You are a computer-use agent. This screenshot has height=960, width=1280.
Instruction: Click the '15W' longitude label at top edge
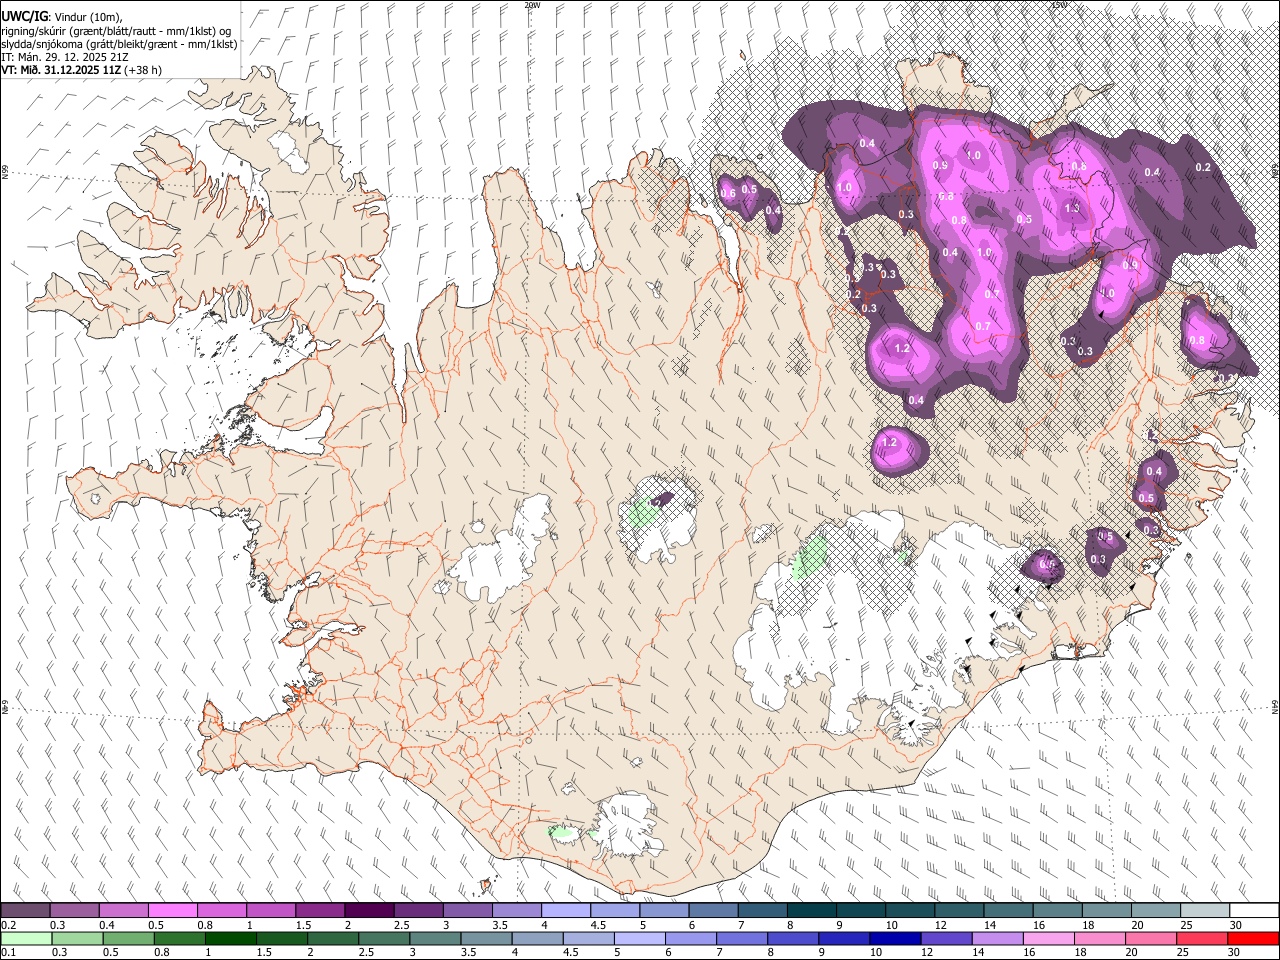pyautogui.click(x=1059, y=5)
